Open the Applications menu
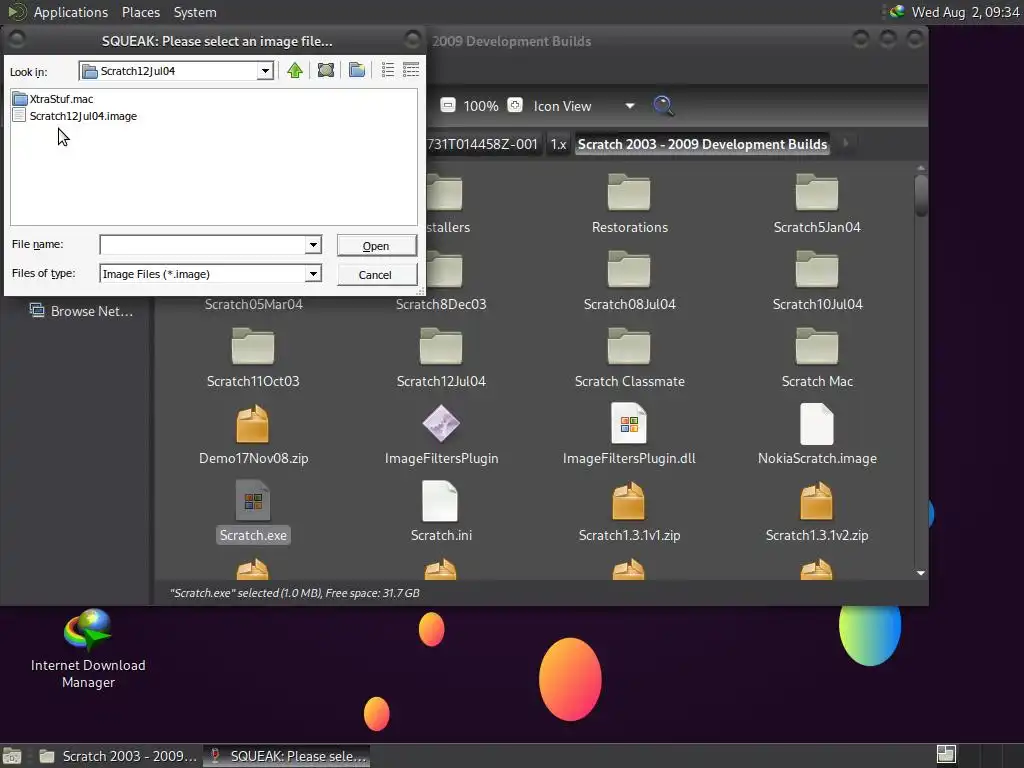This screenshot has width=1024, height=768. click(71, 12)
